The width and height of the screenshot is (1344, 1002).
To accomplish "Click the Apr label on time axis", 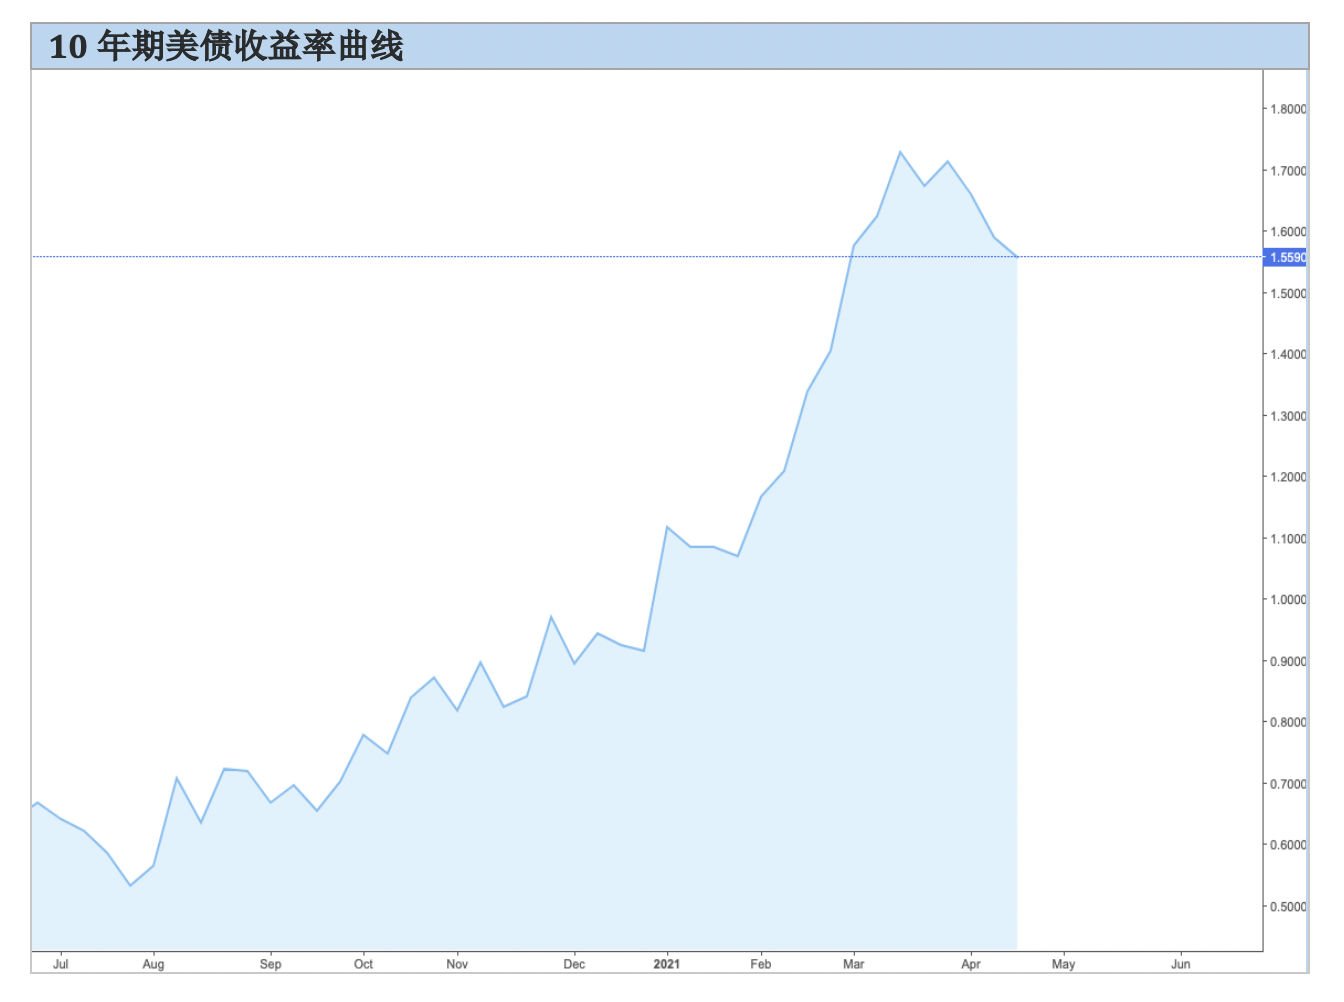I will point(970,964).
